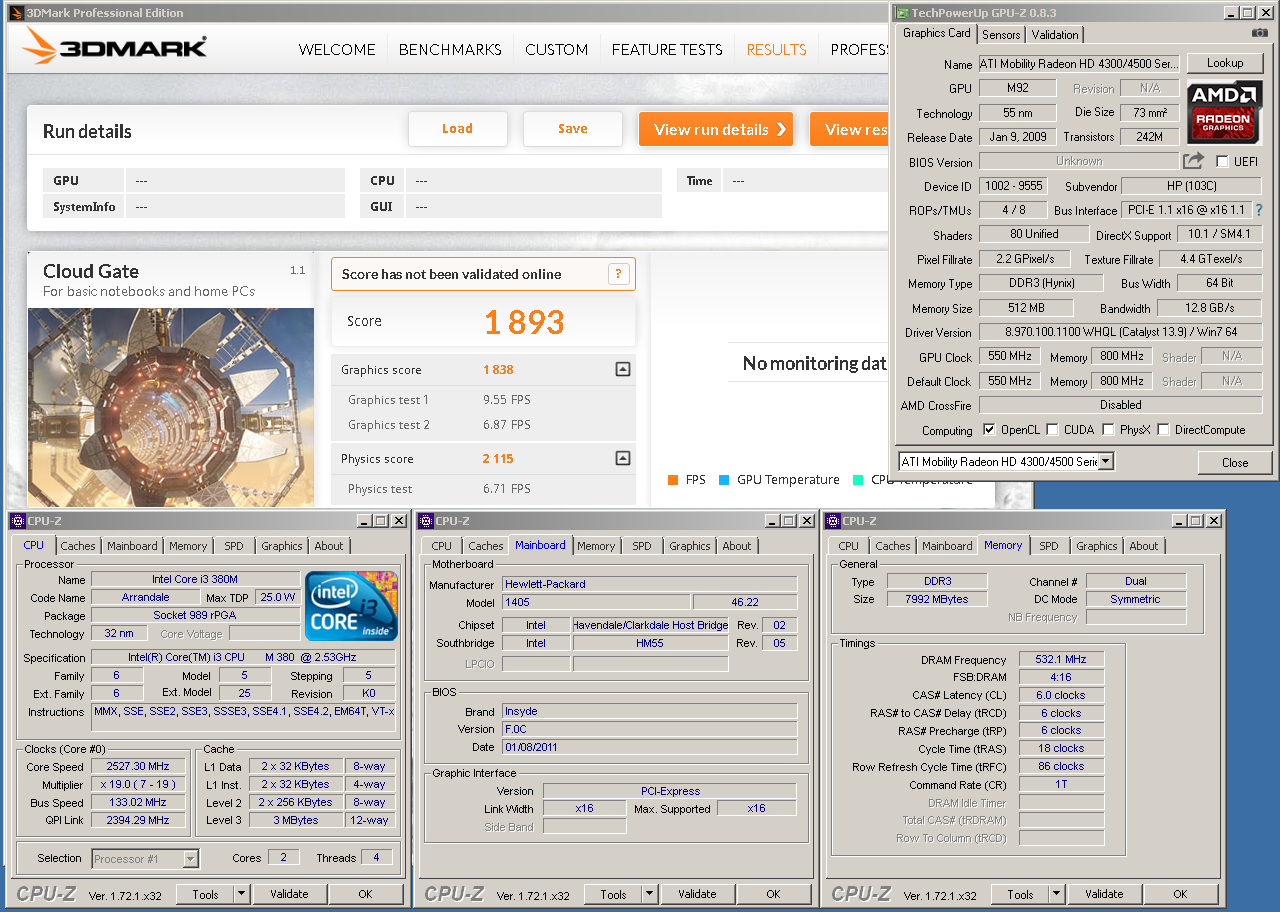Click the DRAM Frequency value 532.1 MHz

click(x=1061, y=660)
